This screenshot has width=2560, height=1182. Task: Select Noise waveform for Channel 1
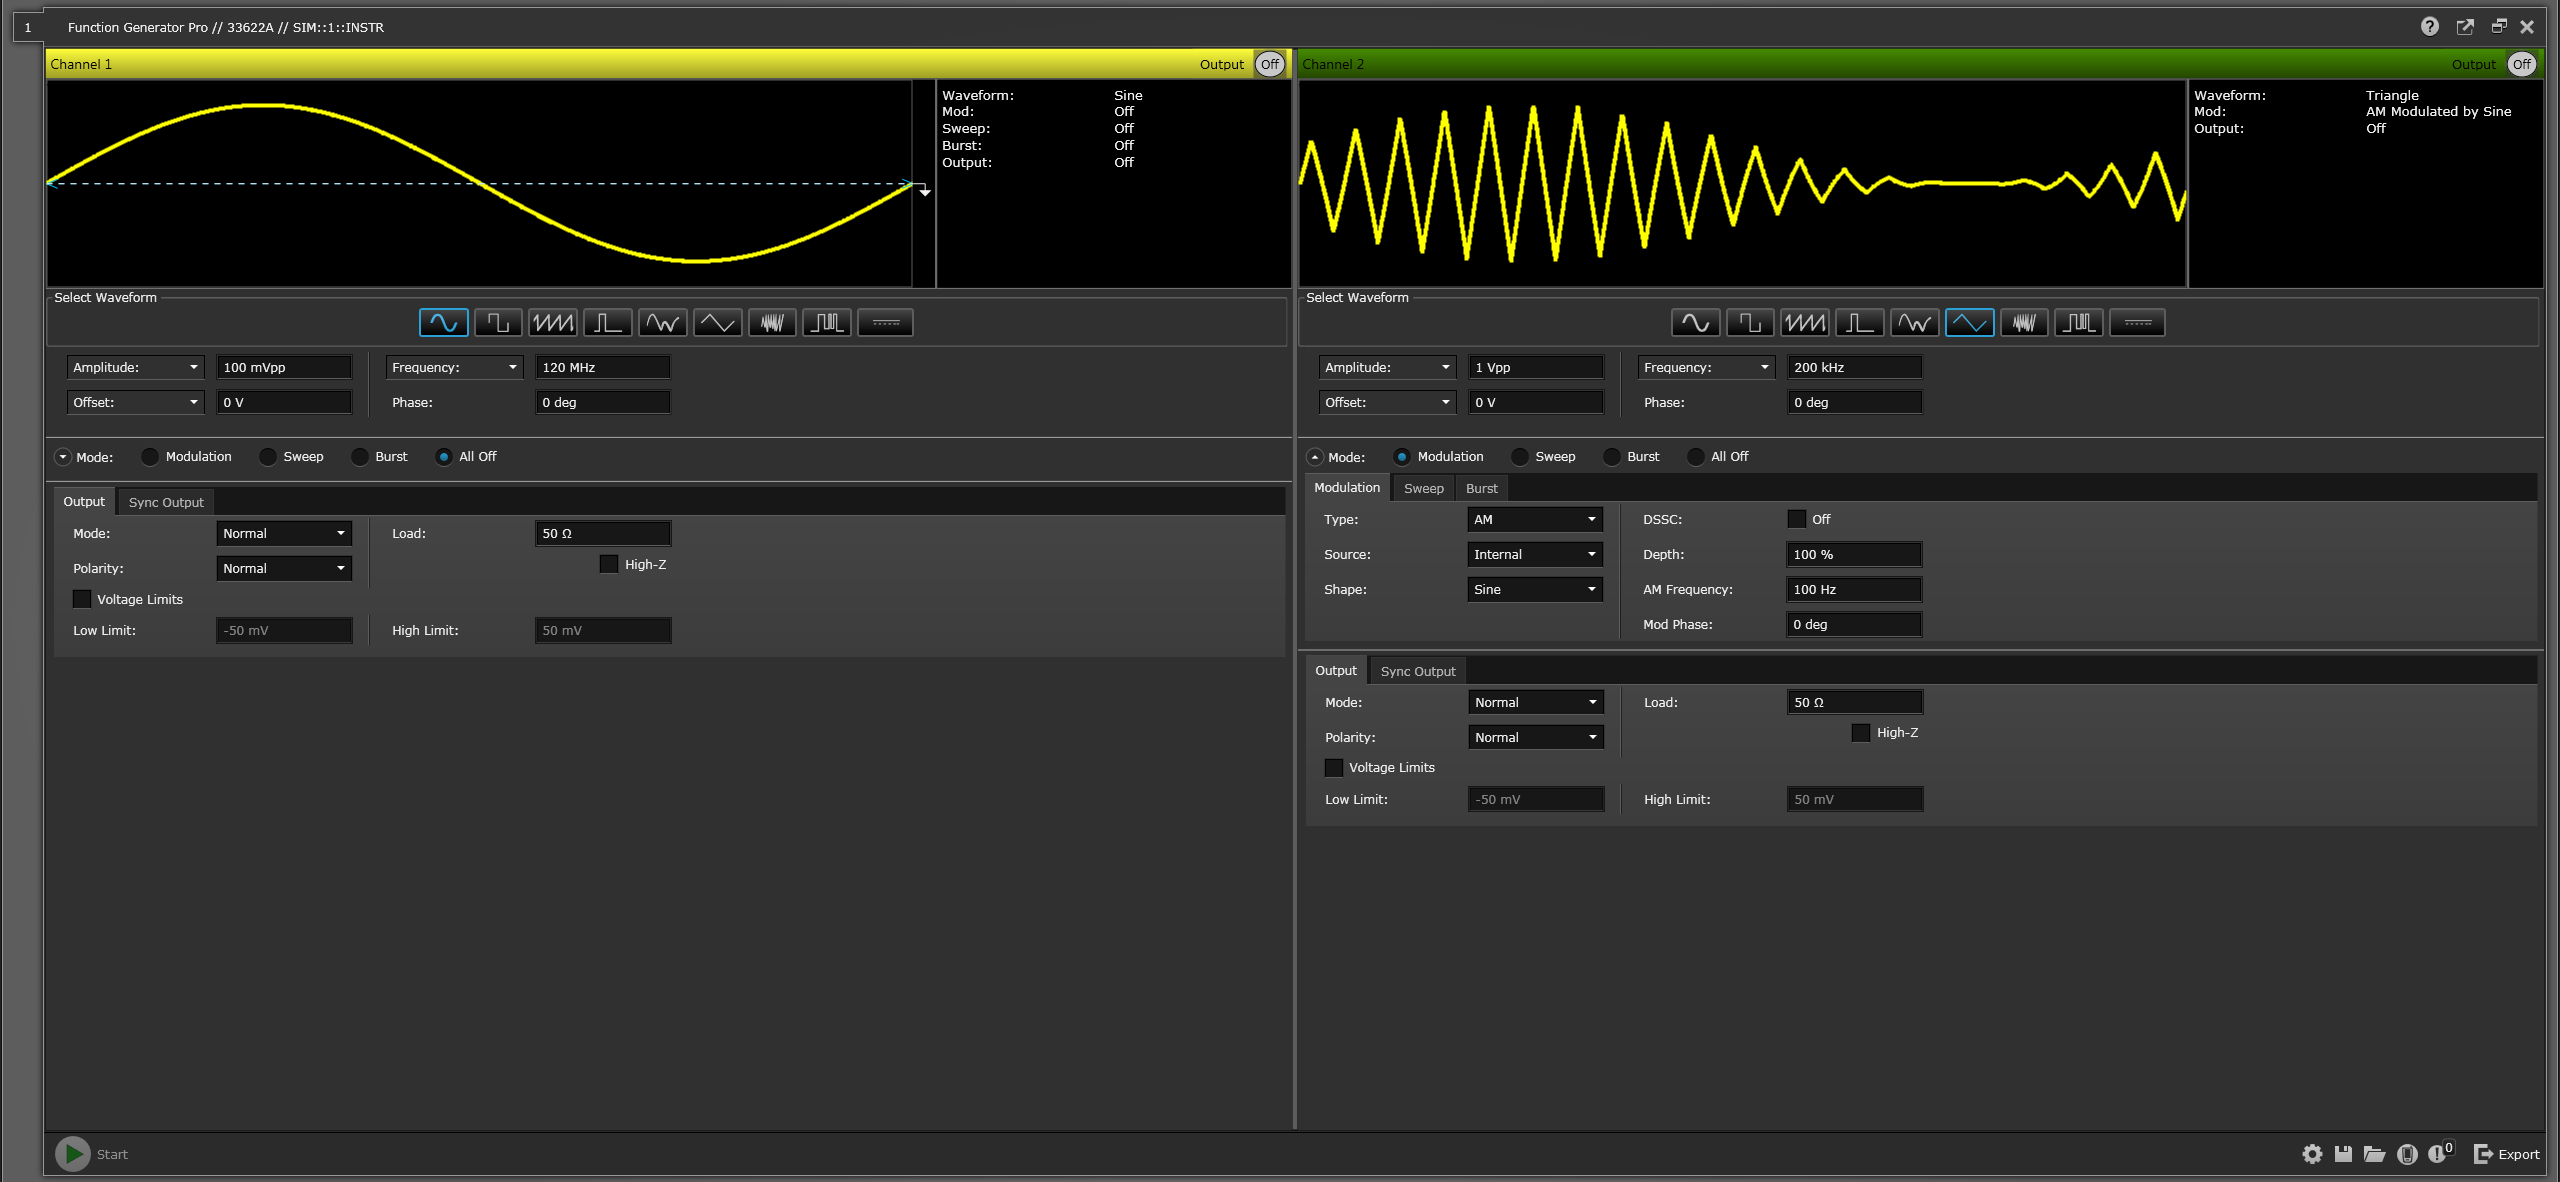[772, 323]
